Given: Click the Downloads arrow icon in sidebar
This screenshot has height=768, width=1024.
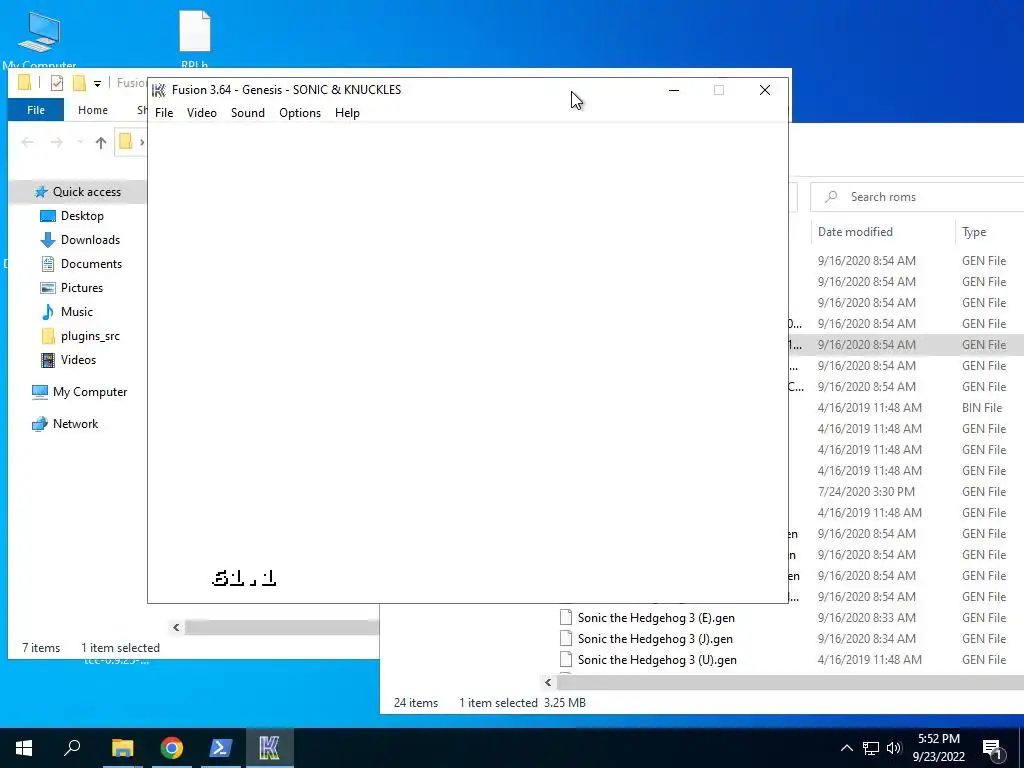Looking at the screenshot, I should [x=48, y=240].
